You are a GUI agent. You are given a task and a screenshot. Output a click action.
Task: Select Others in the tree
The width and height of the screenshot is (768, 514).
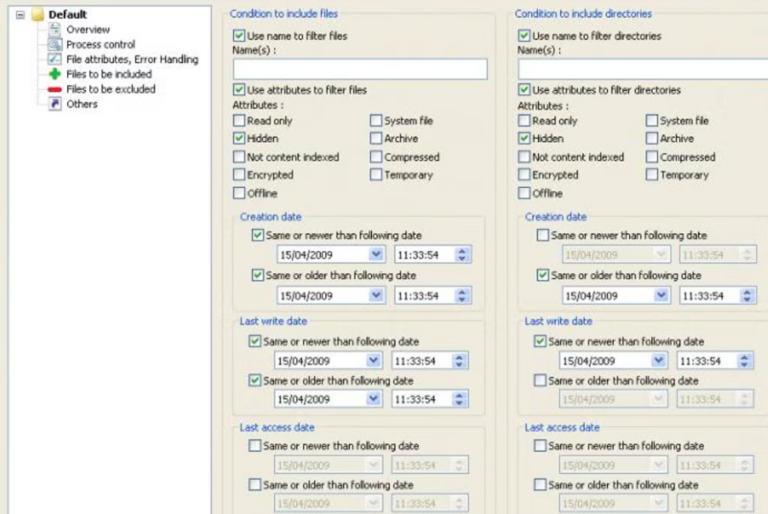[x=82, y=104]
